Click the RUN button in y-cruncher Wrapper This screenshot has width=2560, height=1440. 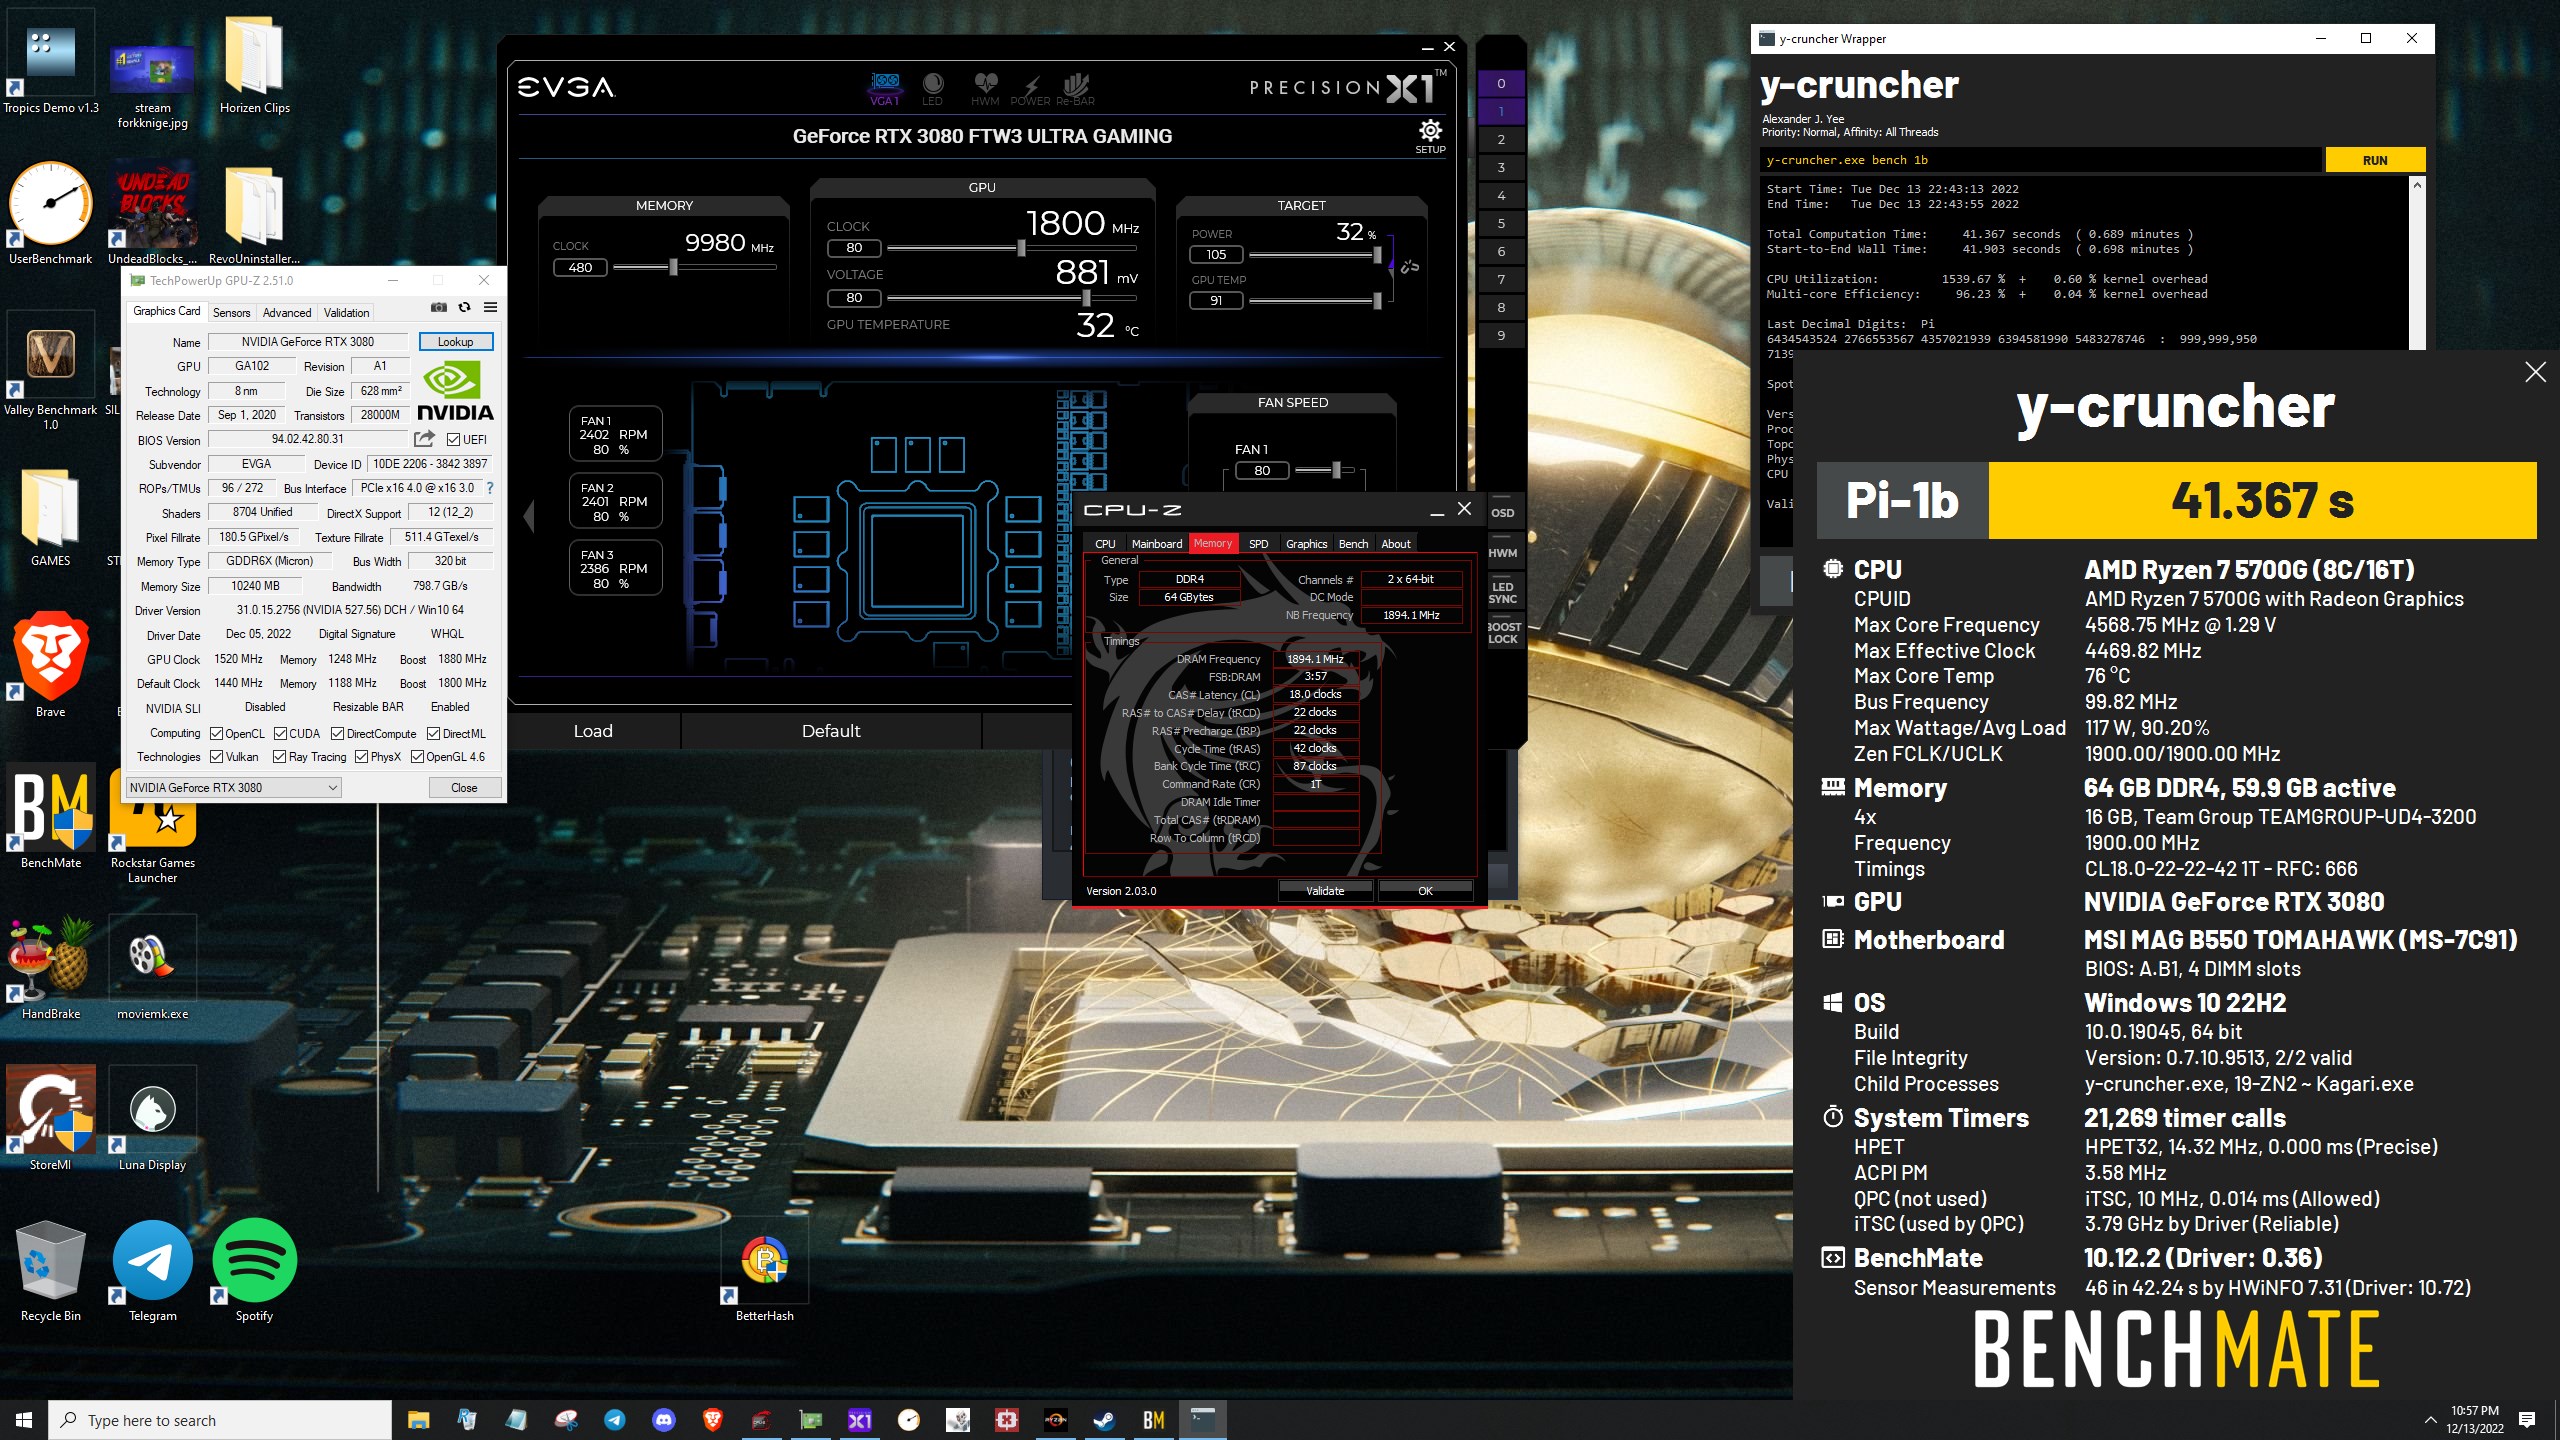(2375, 160)
